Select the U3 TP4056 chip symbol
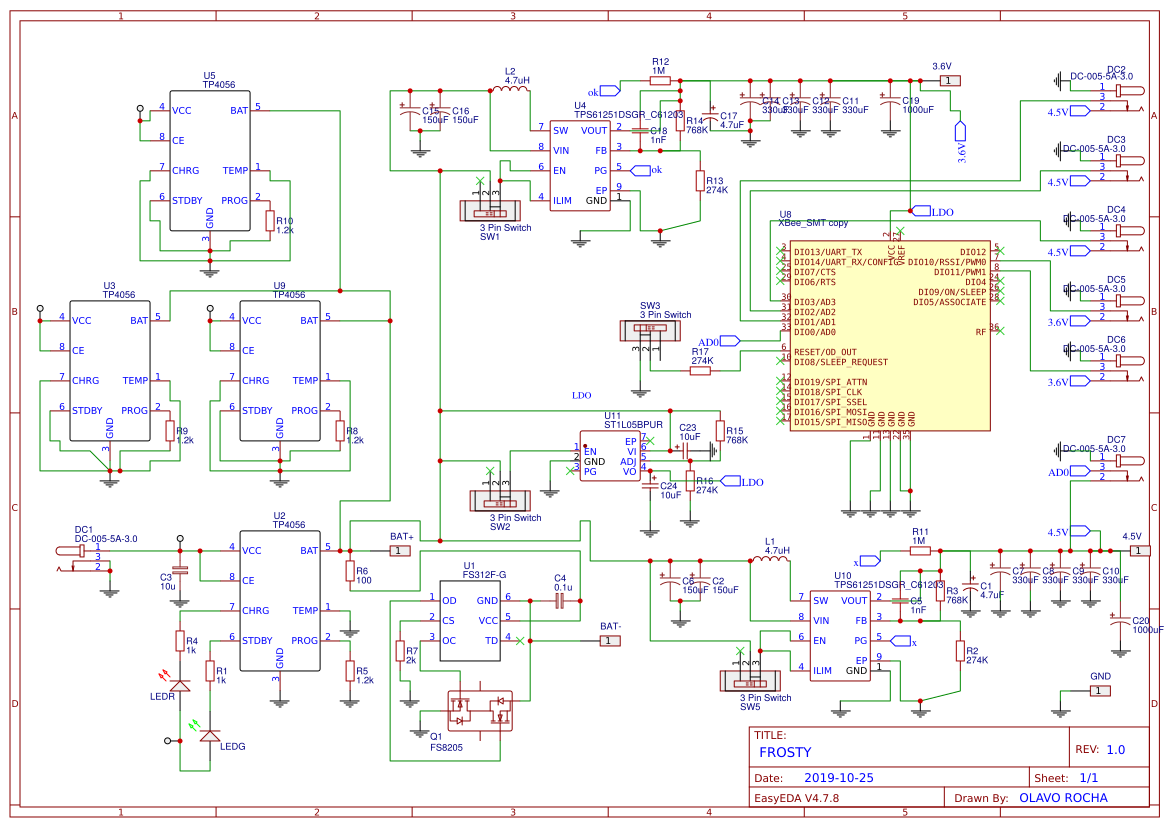Screen dimensions: 1175x827 click(110, 371)
